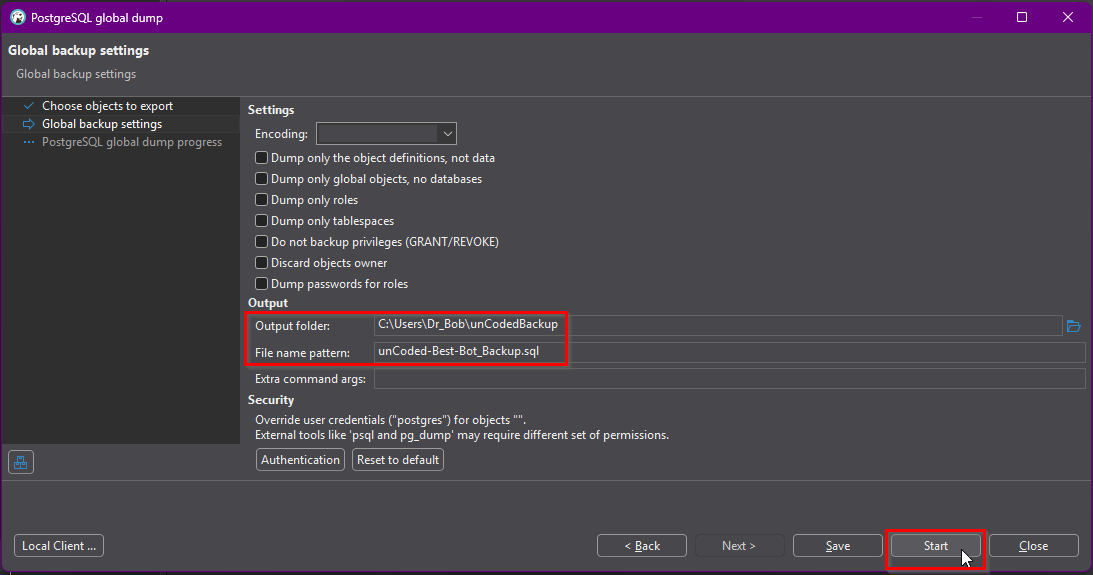Open the Encoding dropdown
1093x575 pixels.
coord(447,133)
